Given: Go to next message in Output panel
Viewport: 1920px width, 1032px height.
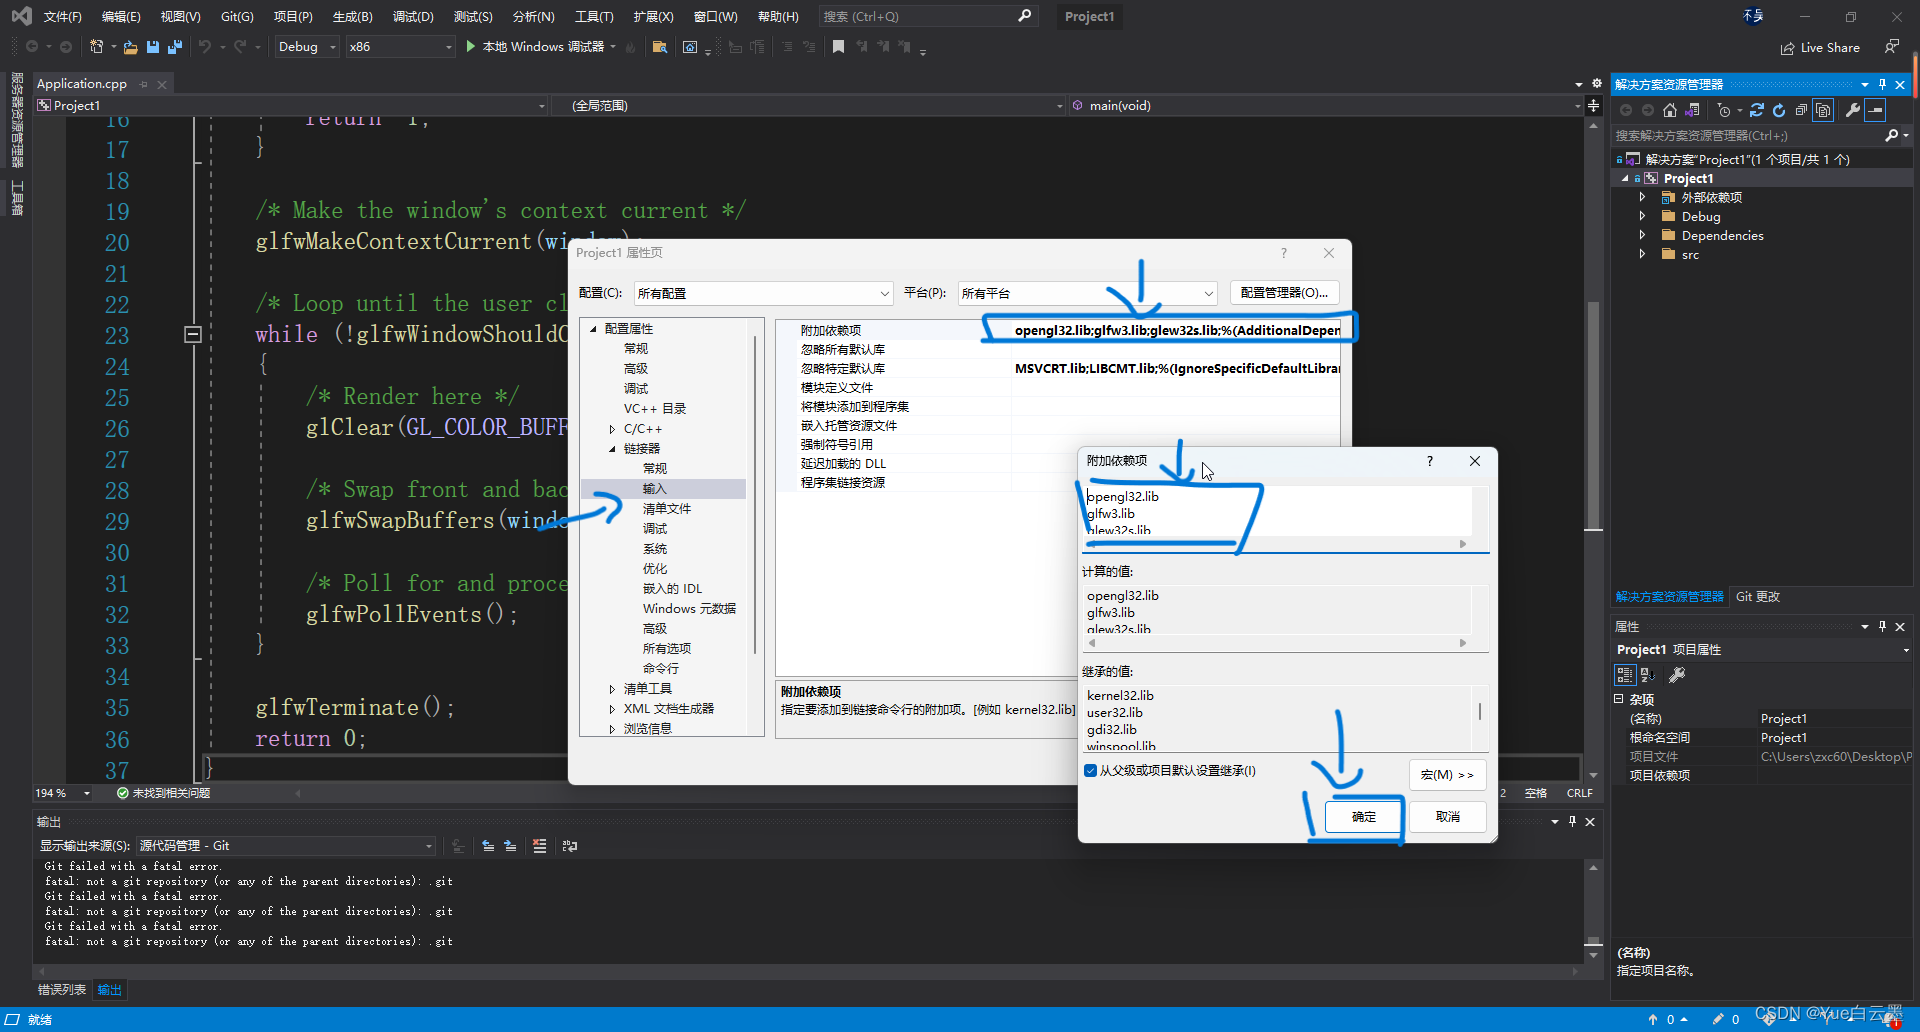Looking at the screenshot, I should [510, 846].
